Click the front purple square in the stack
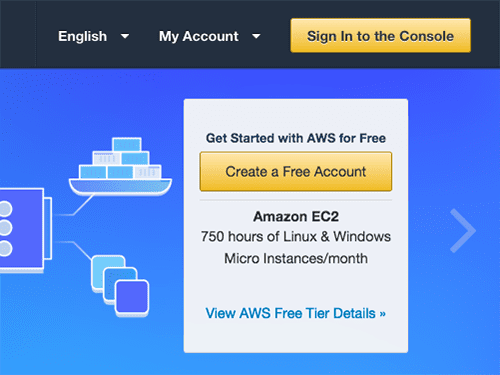Viewport: 500px width, 375px height. click(132, 298)
